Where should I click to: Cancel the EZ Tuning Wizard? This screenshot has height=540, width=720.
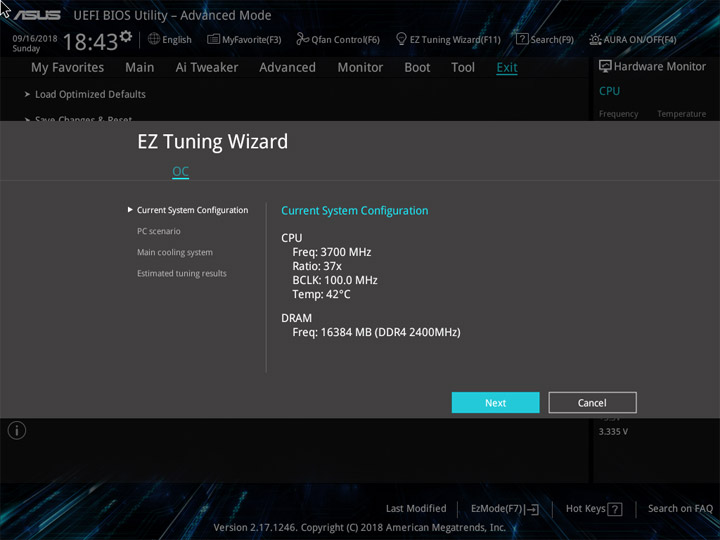coord(592,403)
